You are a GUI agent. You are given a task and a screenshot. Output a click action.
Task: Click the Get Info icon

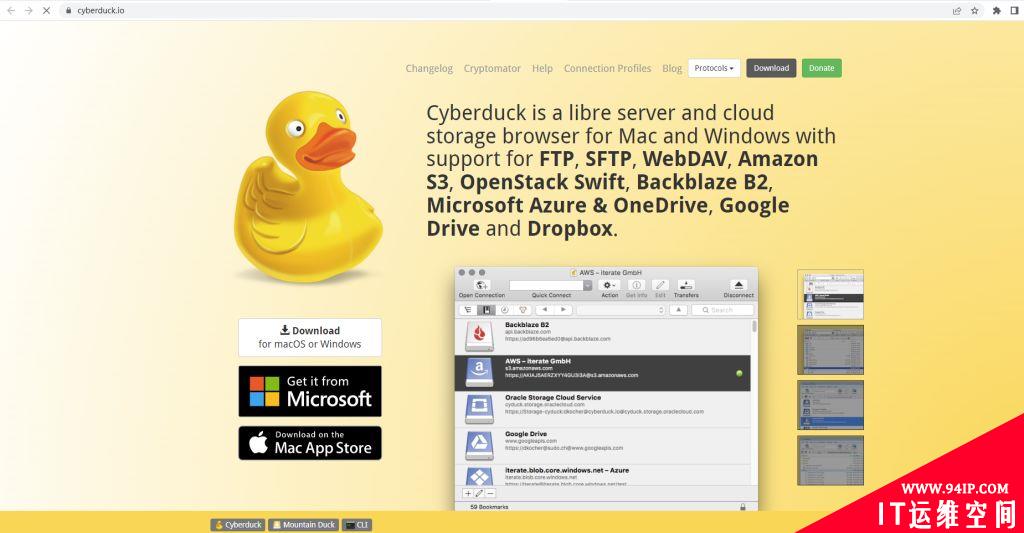click(x=636, y=285)
